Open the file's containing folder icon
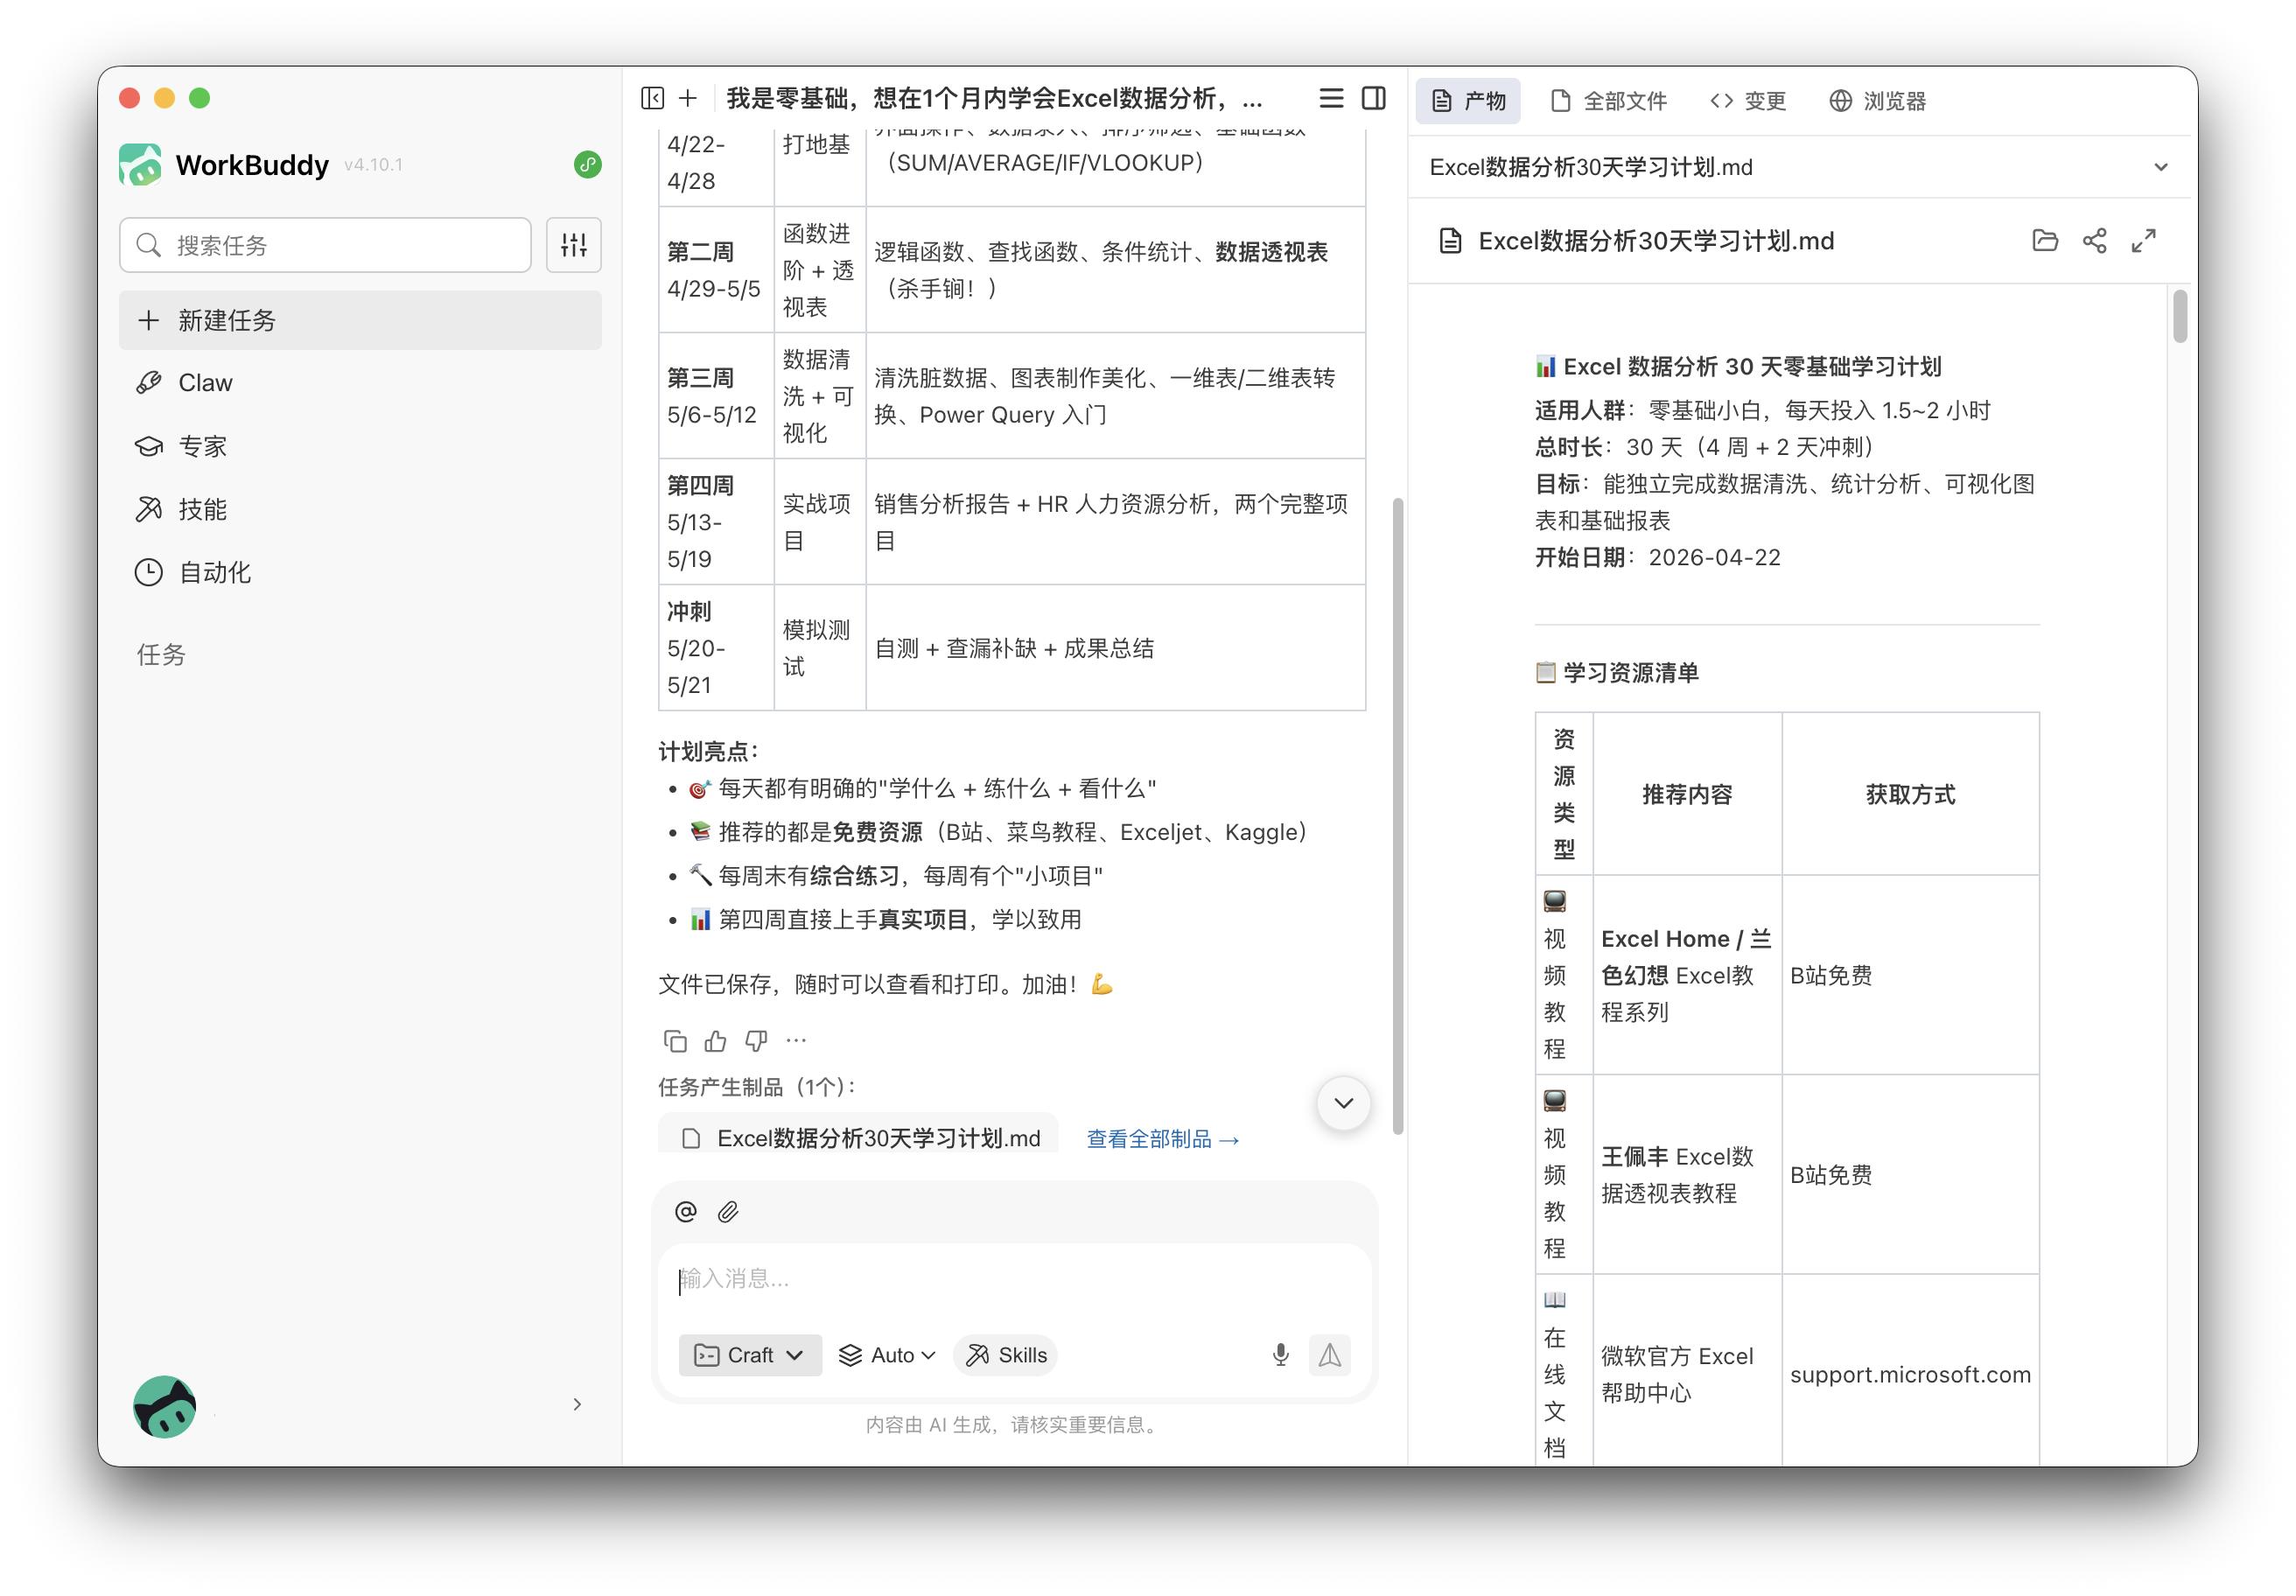The height and width of the screenshot is (1596, 2296). click(2045, 241)
